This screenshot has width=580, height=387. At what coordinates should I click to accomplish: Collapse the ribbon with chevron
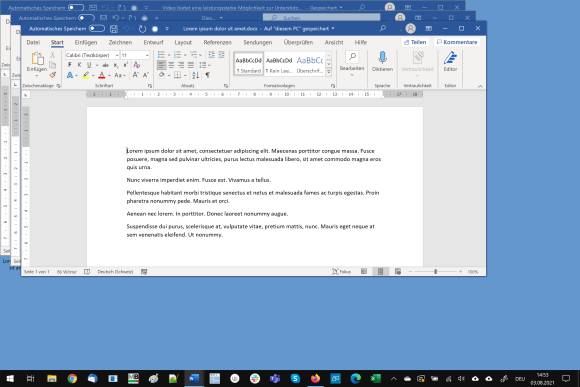click(x=480, y=86)
